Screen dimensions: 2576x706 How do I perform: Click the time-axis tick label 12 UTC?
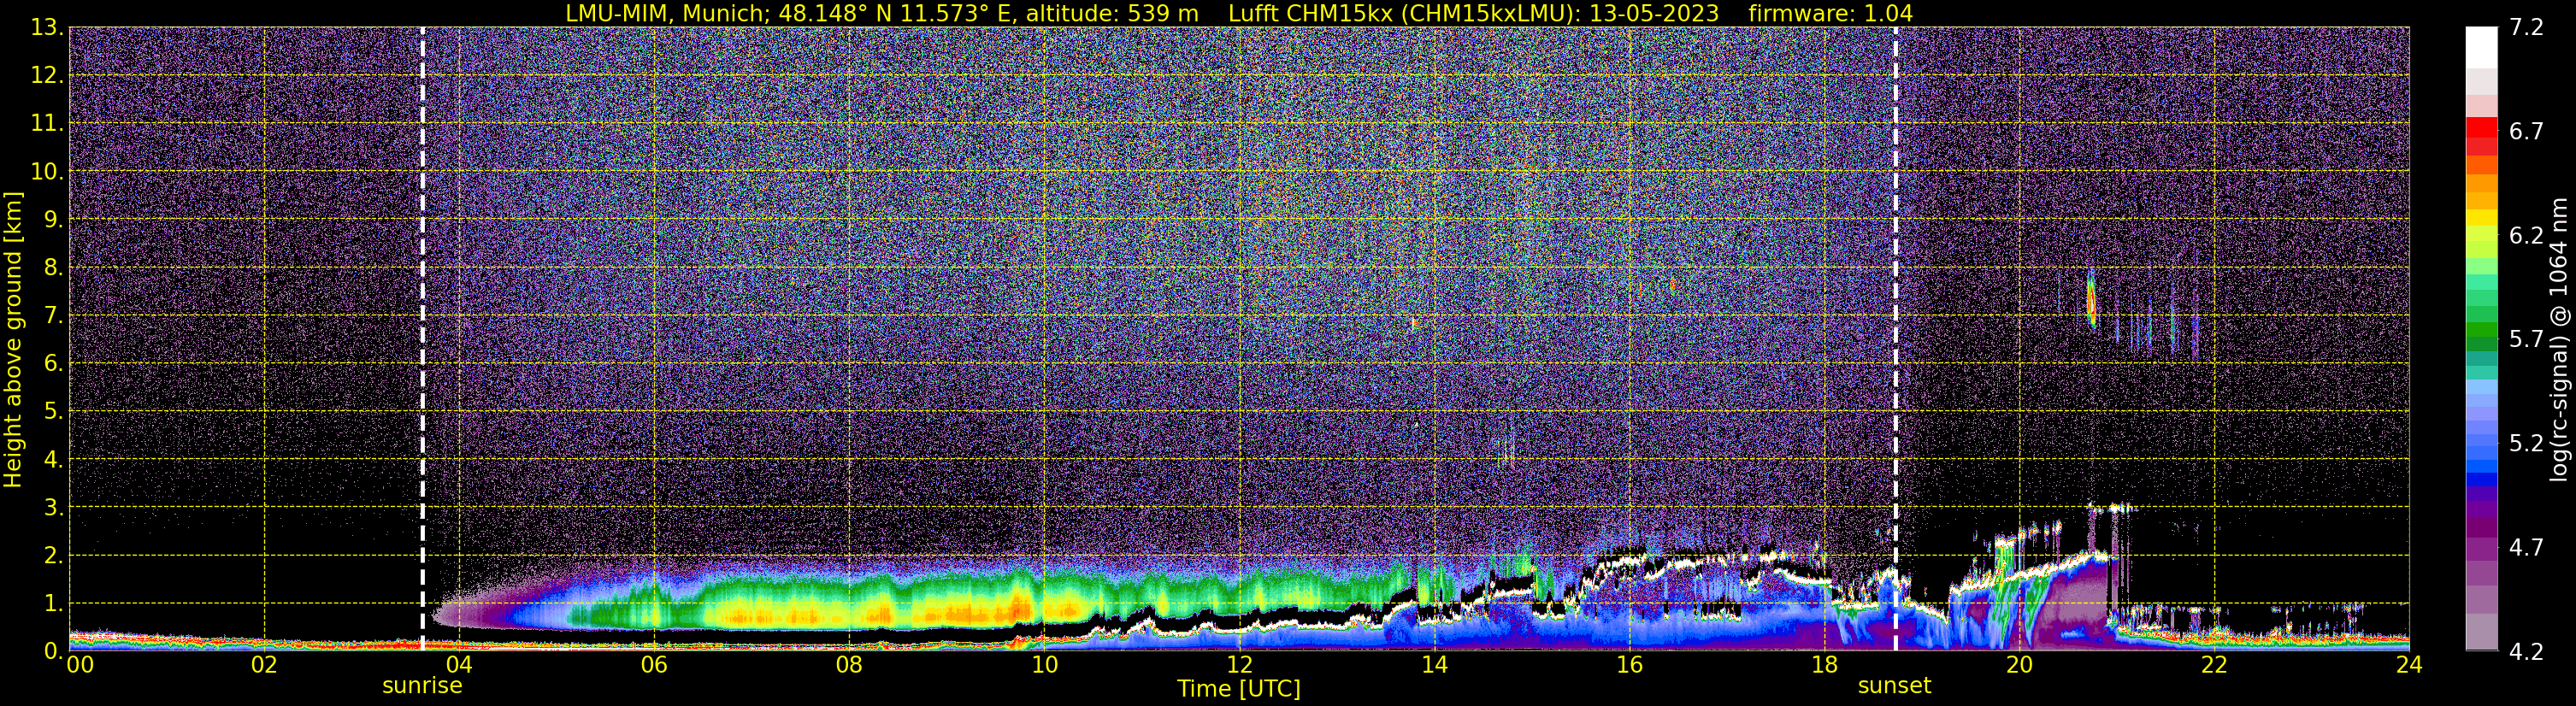pyautogui.click(x=1239, y=666)
